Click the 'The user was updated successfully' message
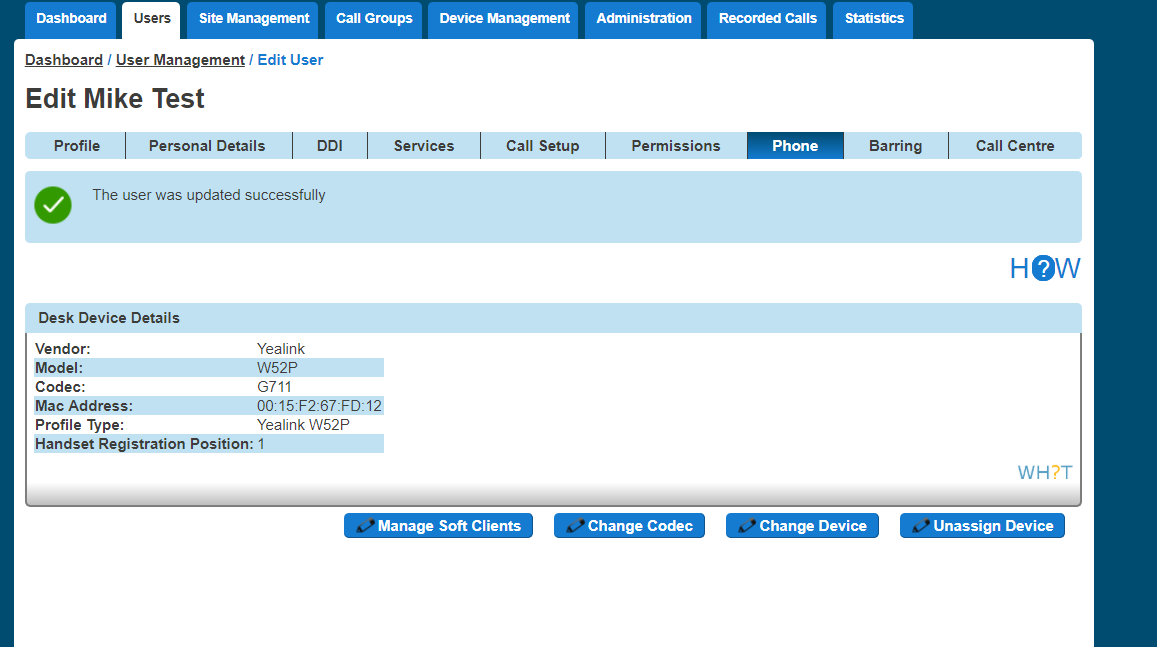The width and height of the screenshot is (1157, 647). click(209, 195)
